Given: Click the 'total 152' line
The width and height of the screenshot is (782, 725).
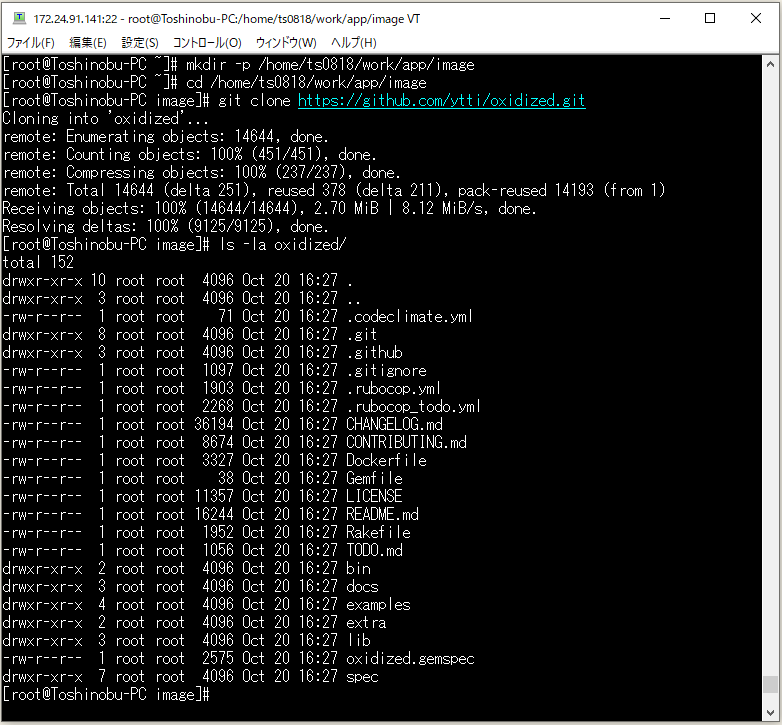Looking at the screenshot, I should click(x=38, y=262).
